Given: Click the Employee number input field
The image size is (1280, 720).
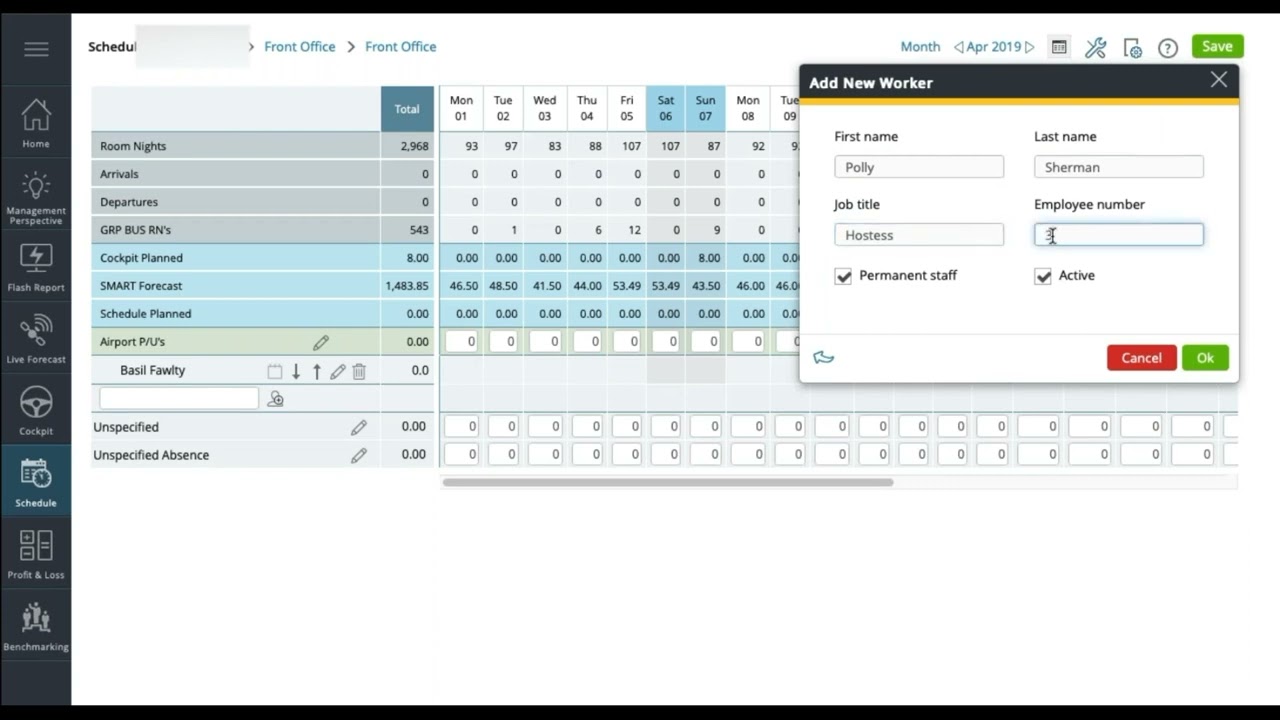Looking at the screenshot, I should [1119, 235].
